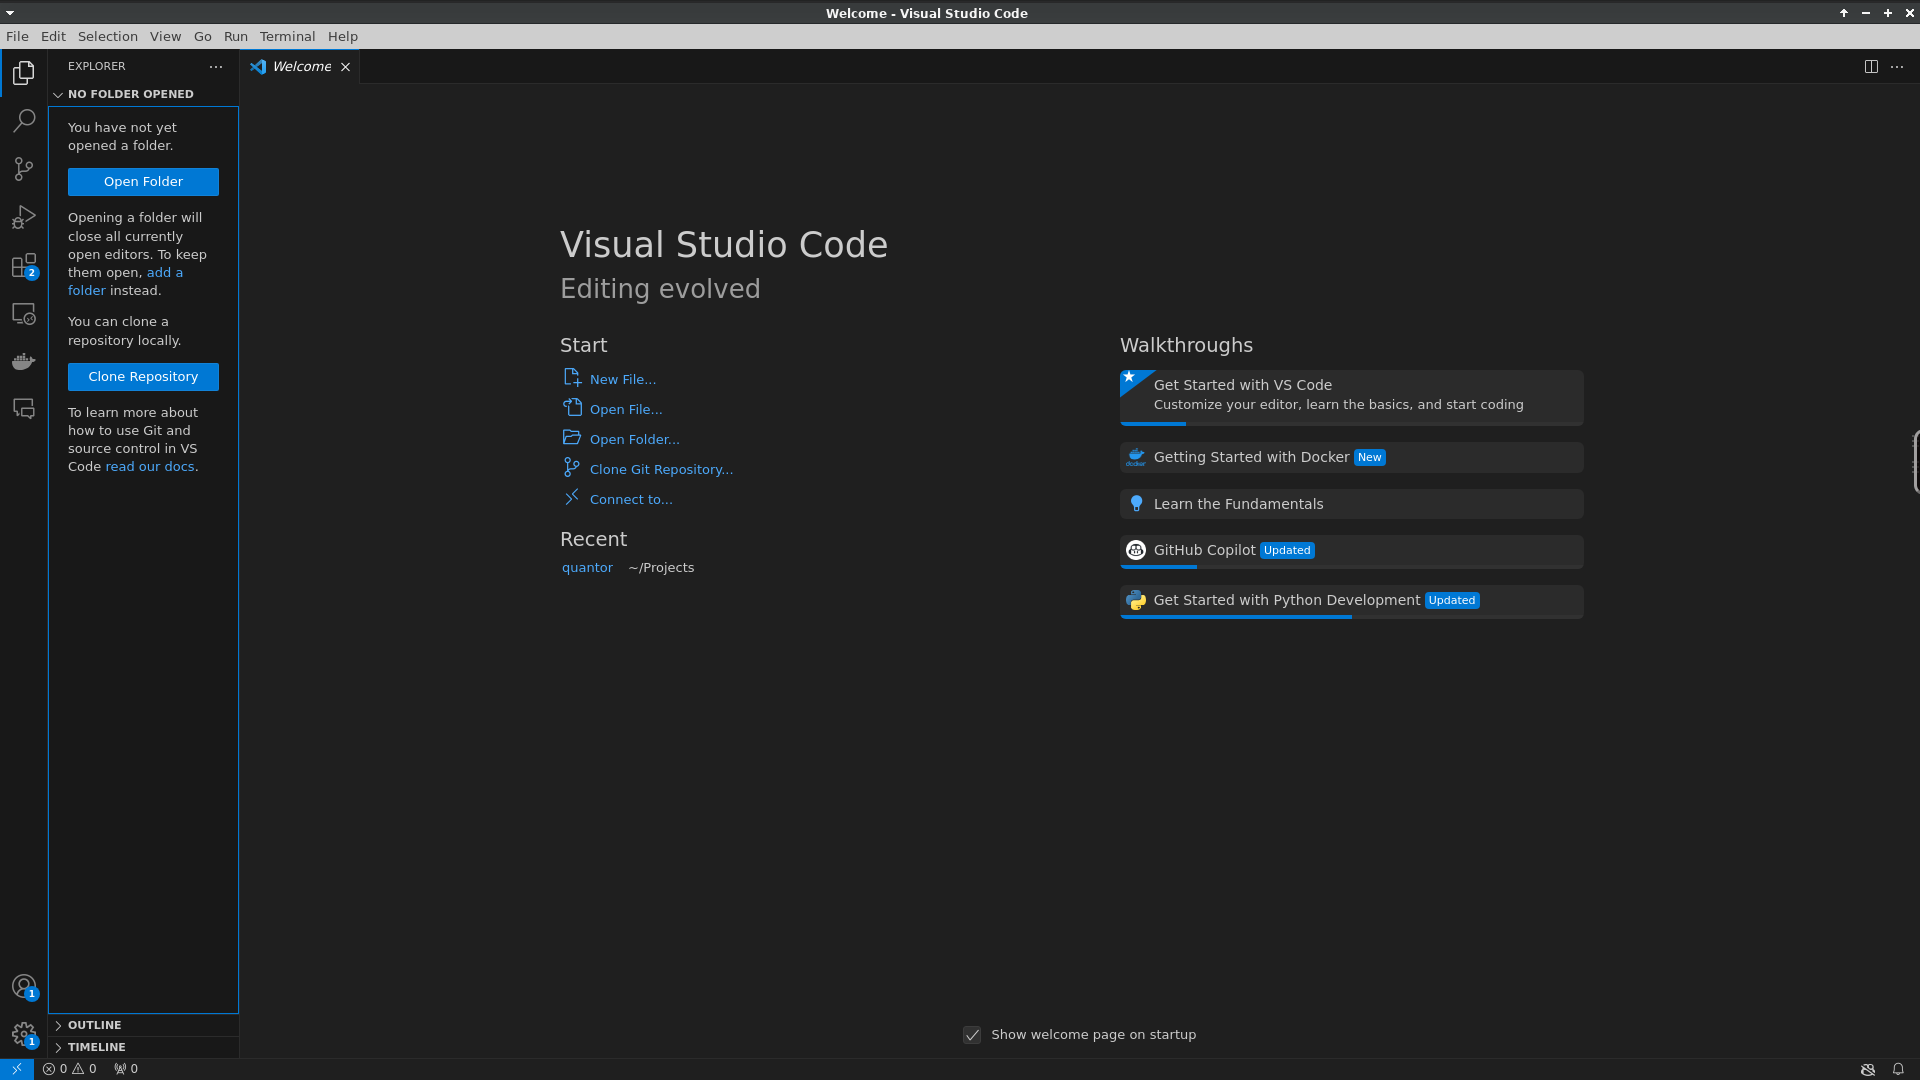
Task: Open the File menu
Action: click(x=17, y=36)
